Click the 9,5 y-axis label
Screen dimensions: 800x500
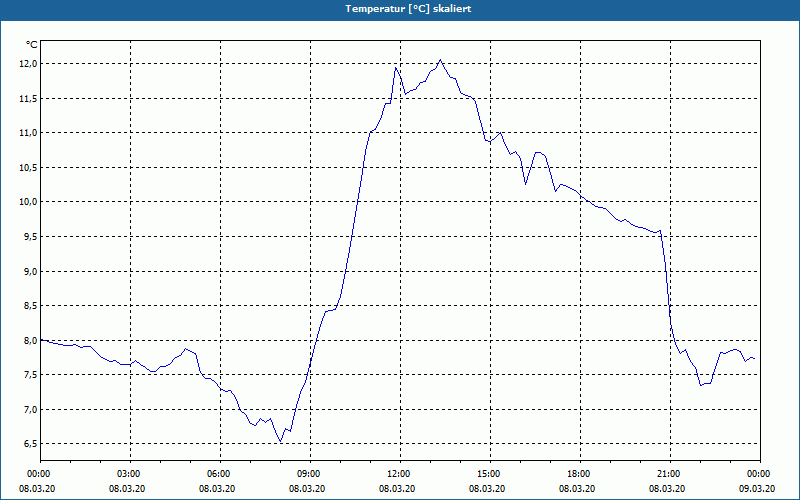pyautogui.click(x=30, y=237)
